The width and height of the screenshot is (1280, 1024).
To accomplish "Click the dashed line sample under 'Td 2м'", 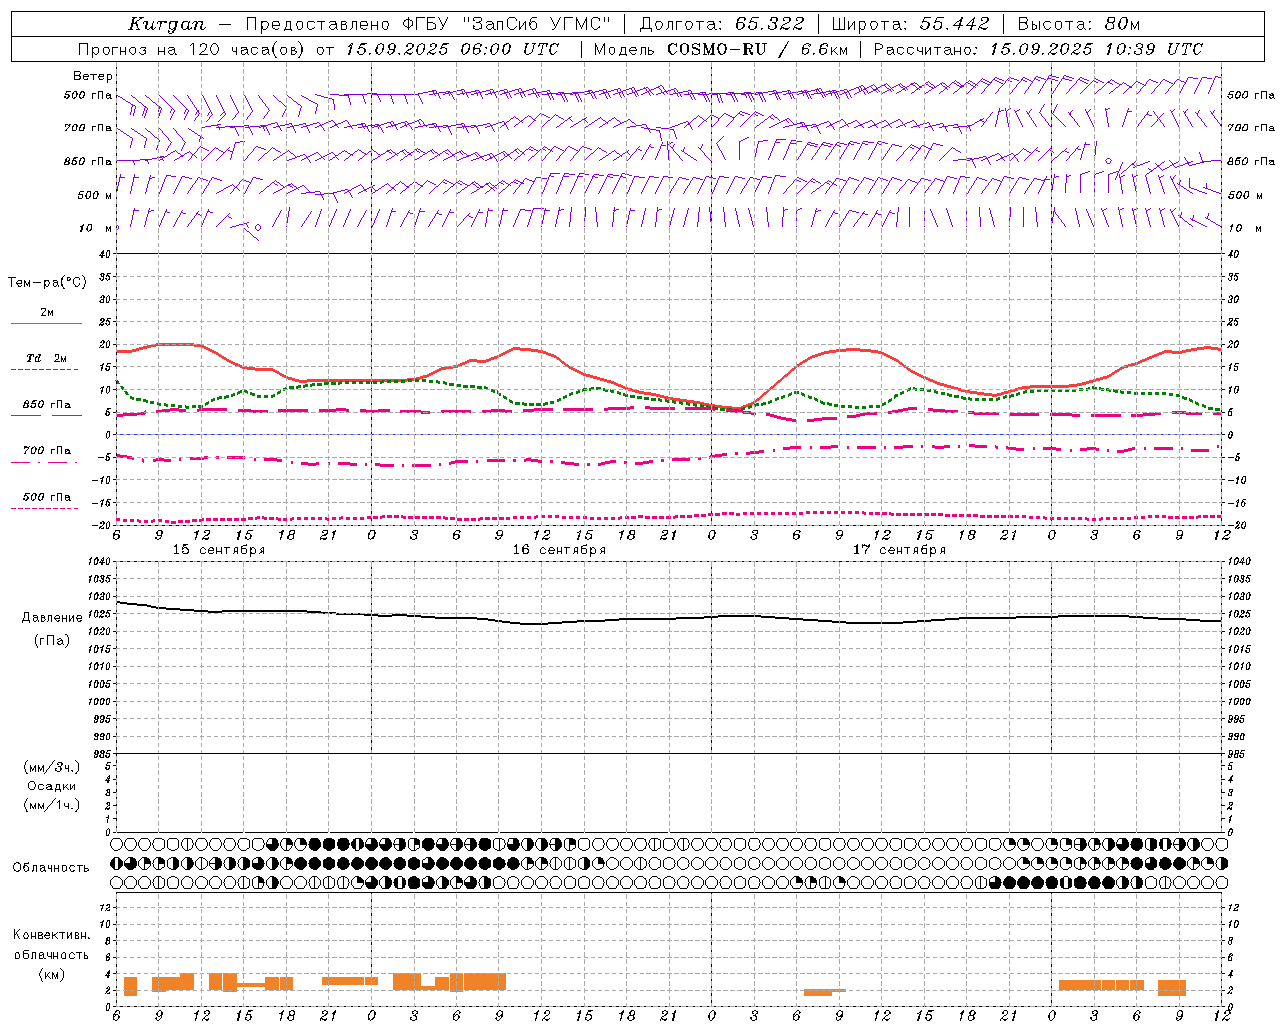I will 45,370.
